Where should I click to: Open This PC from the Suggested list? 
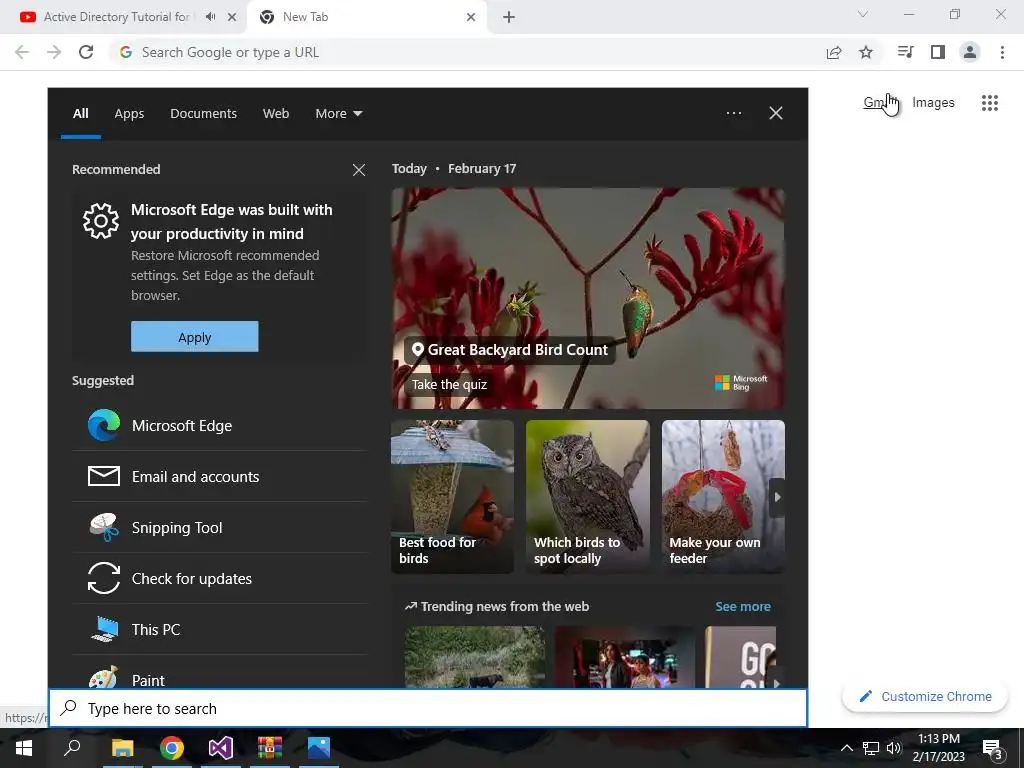pyautogui.click(x=220, y=630)
